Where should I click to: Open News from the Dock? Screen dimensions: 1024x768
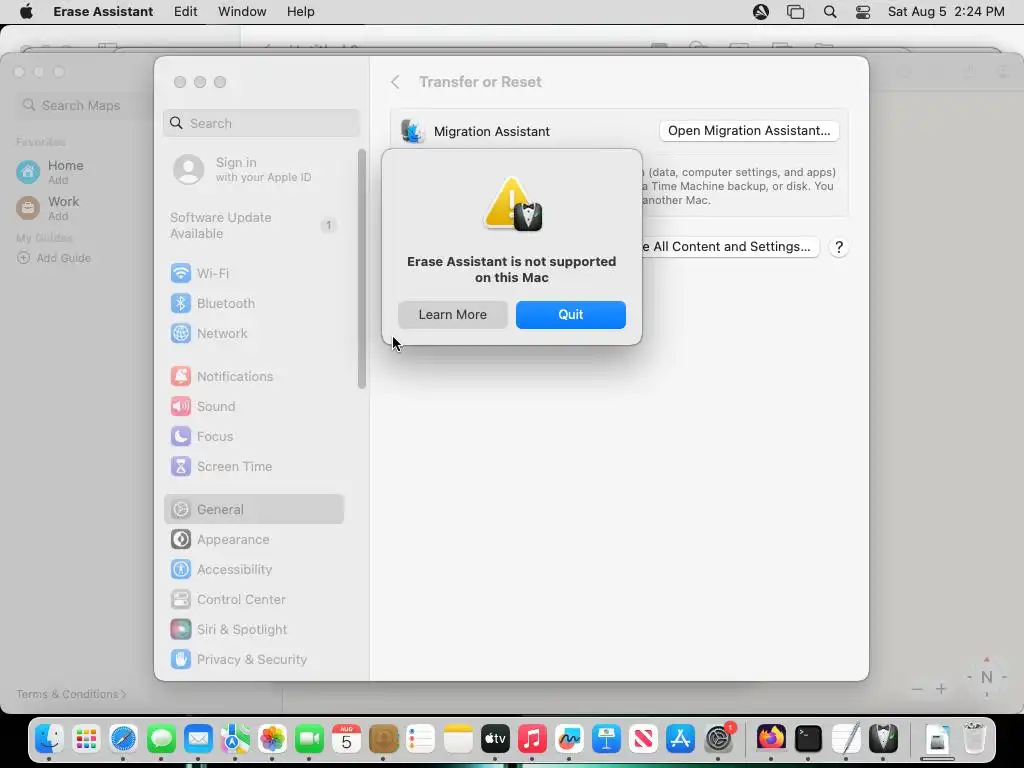tap(643, 739)
